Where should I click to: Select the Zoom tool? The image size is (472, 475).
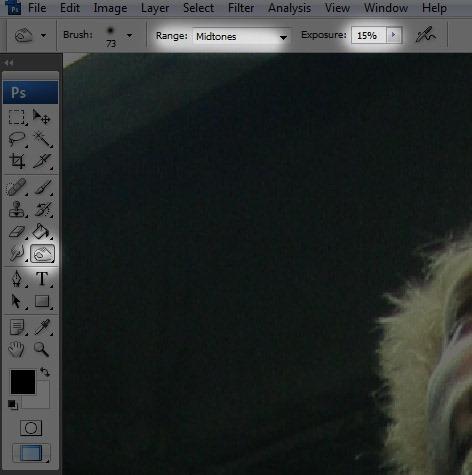42,350
